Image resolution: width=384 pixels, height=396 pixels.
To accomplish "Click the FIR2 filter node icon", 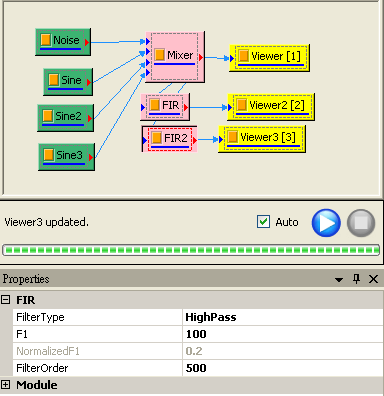I will 157,137.
